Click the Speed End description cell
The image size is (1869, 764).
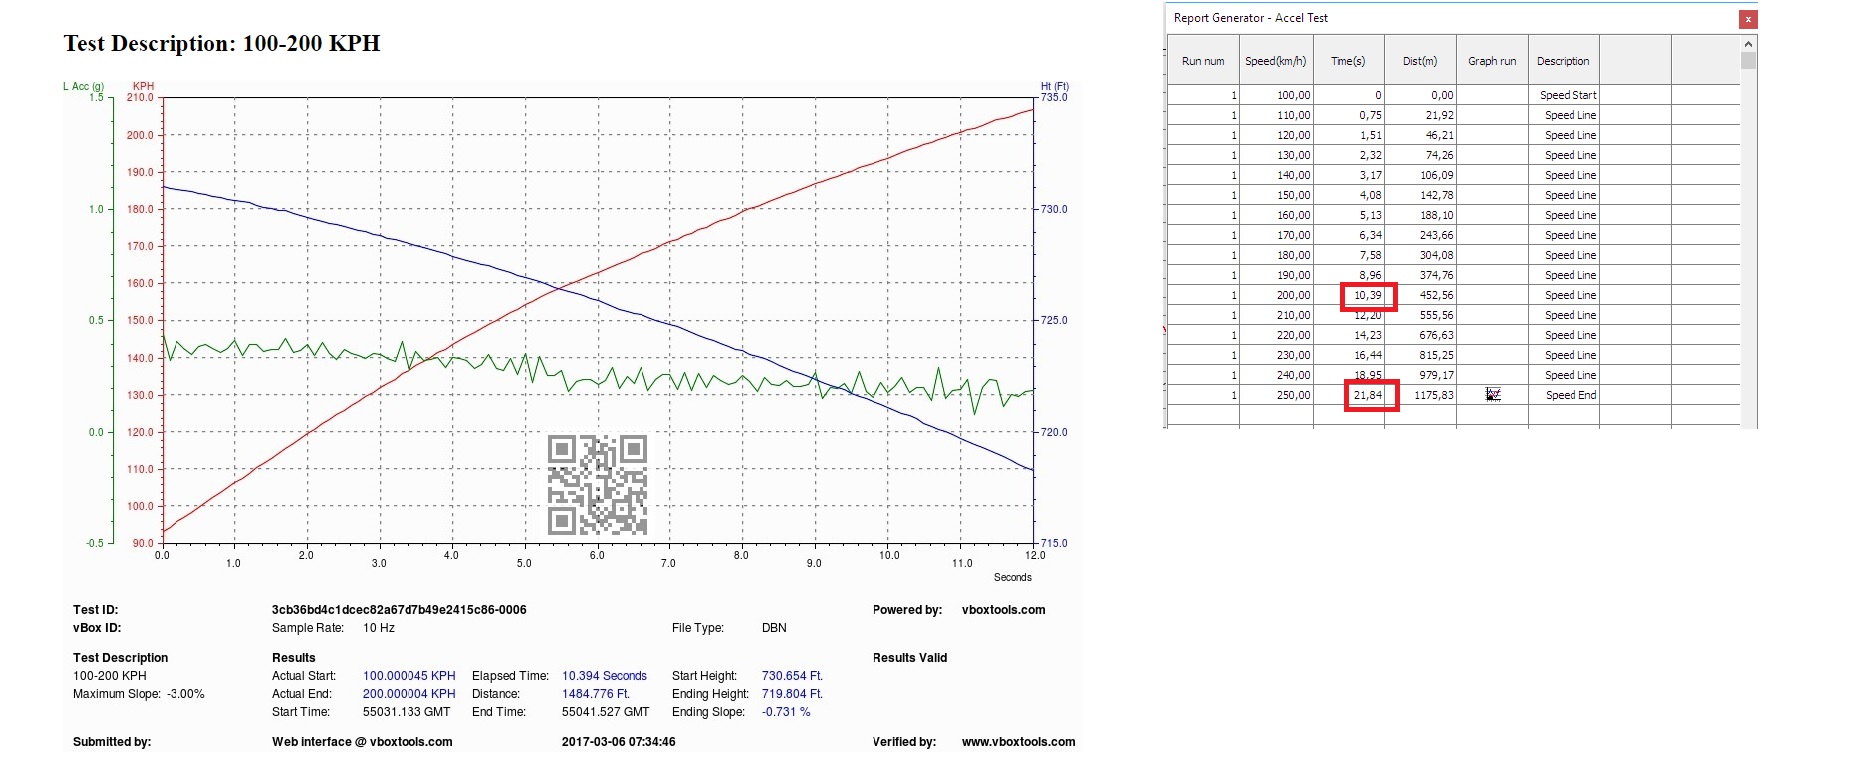point(1570,395)
